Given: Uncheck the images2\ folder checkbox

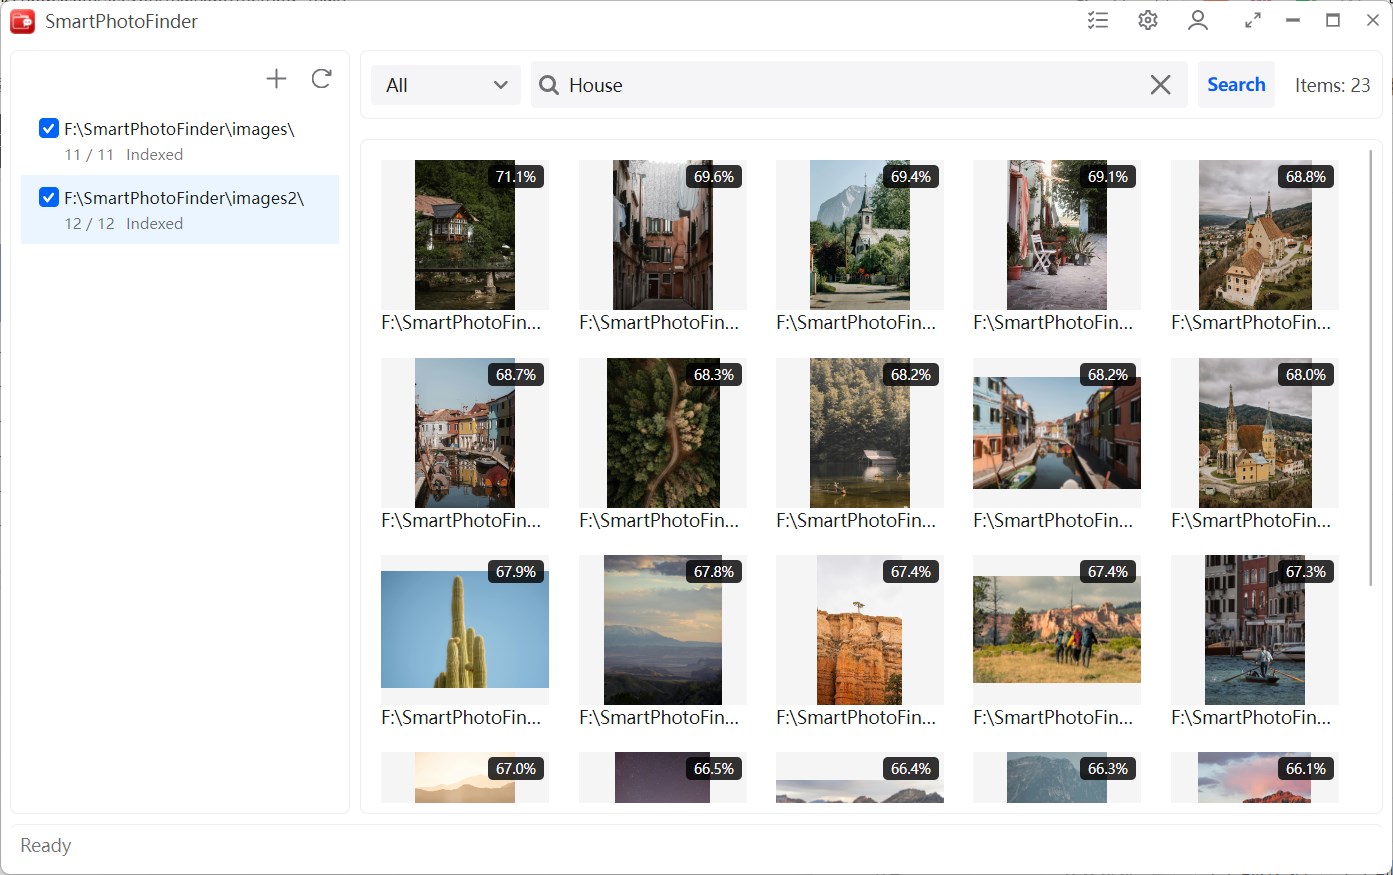Looking at the screenshot, I should (x=49, y=197).
